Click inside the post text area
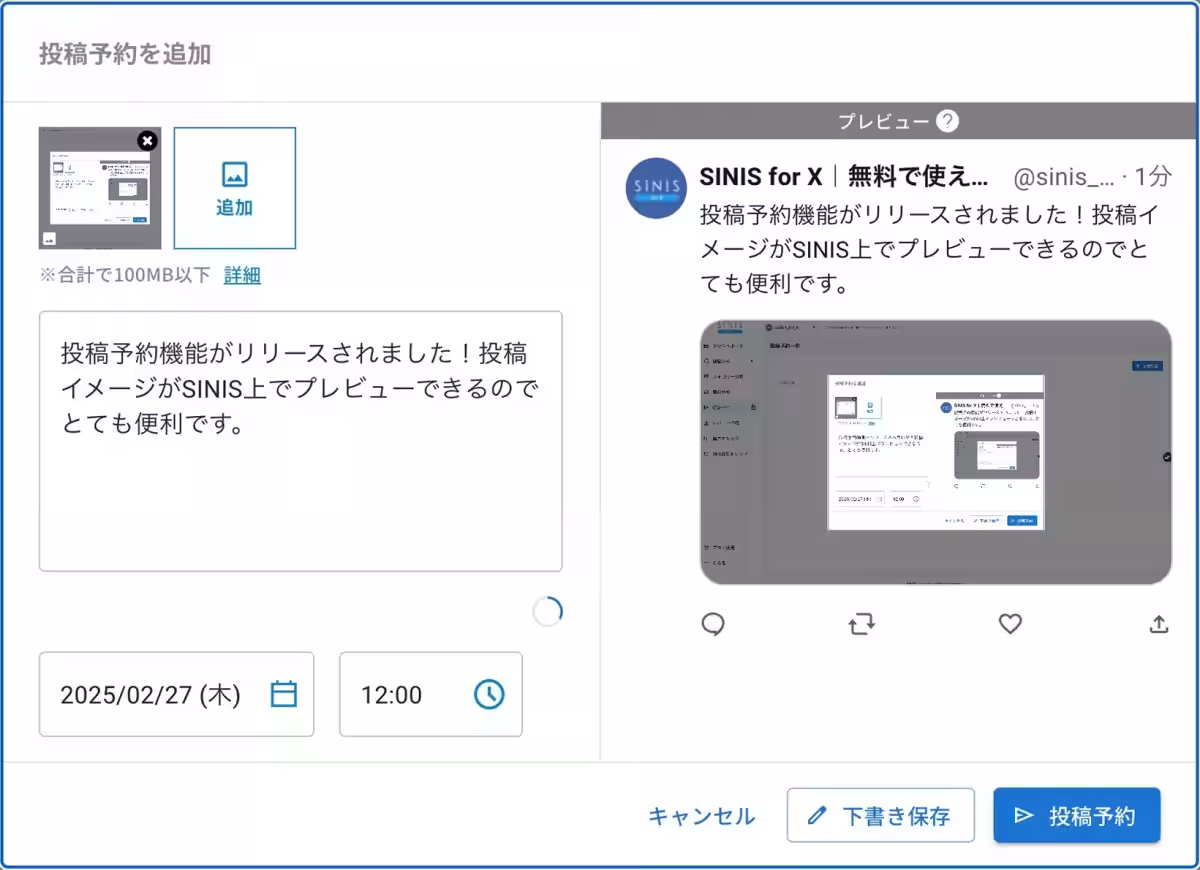The height and width of the screenshot is (870, 1200). tap(300, 440)
